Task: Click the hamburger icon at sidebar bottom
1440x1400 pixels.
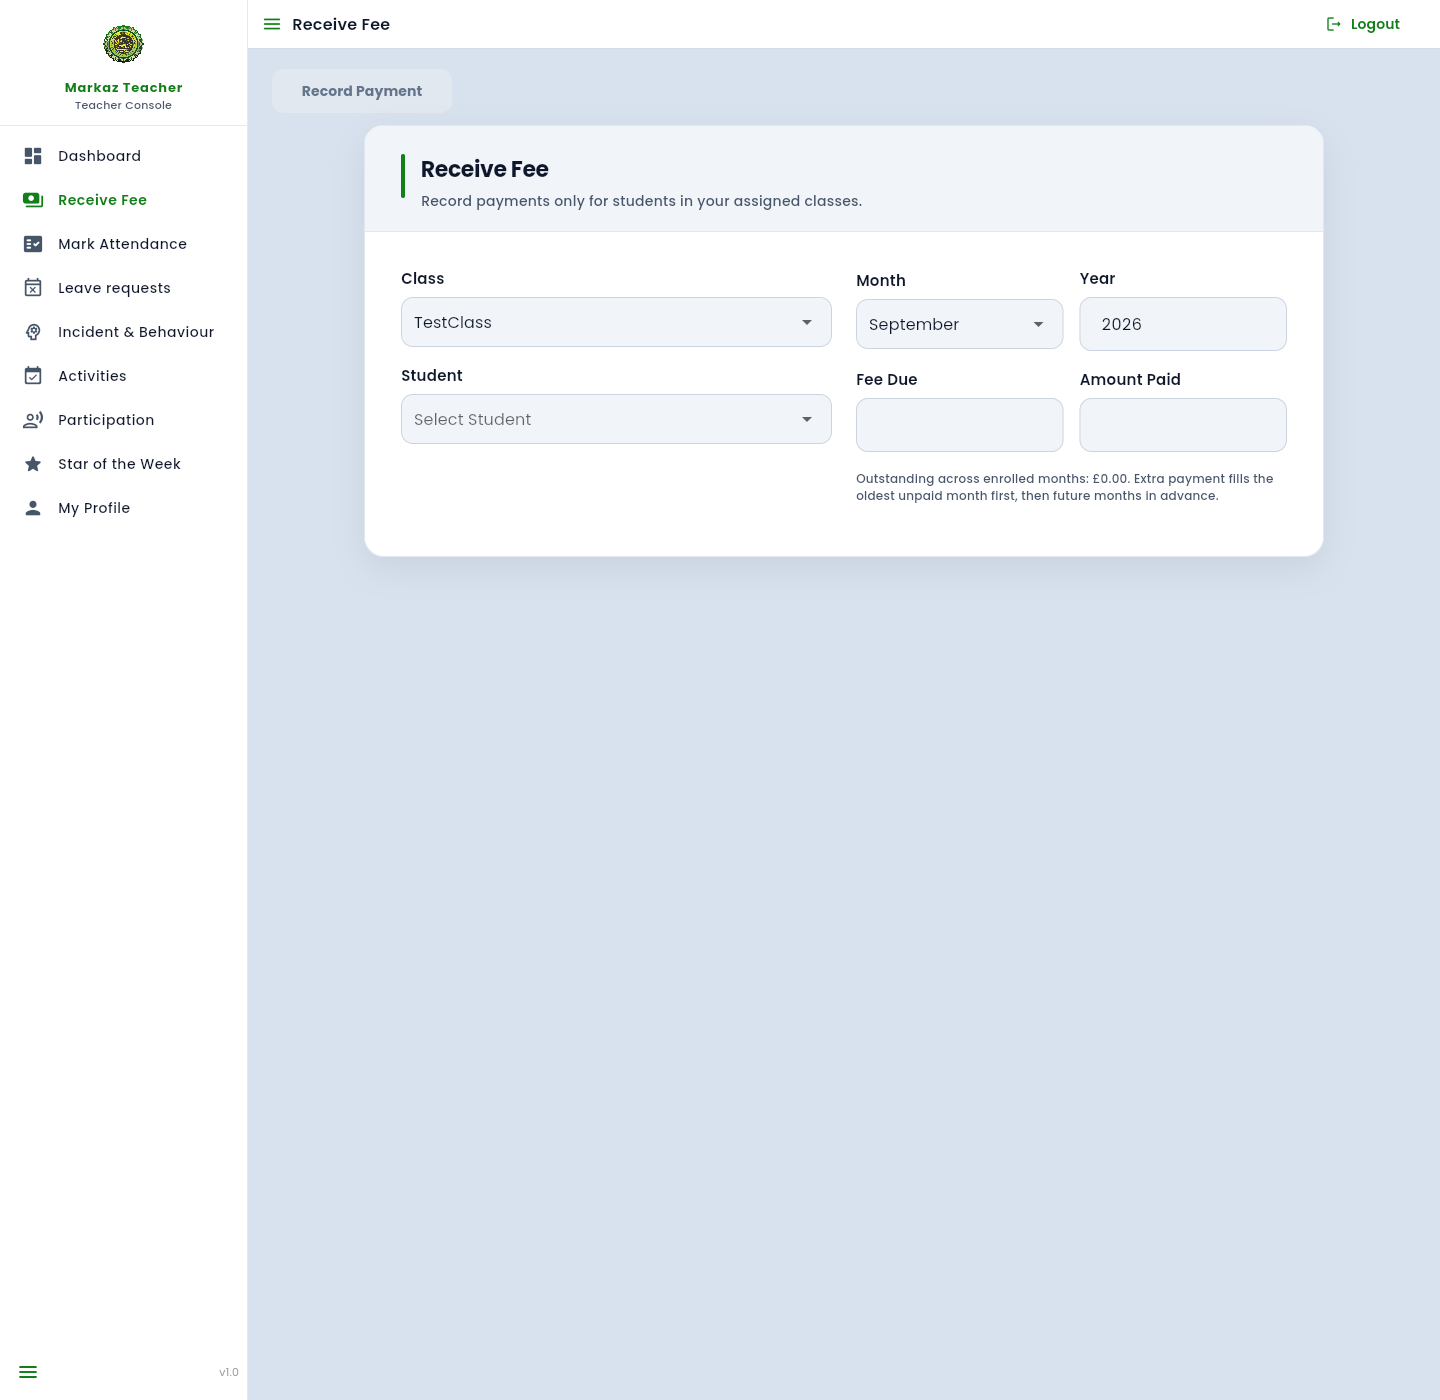Action: [28, 1372]
